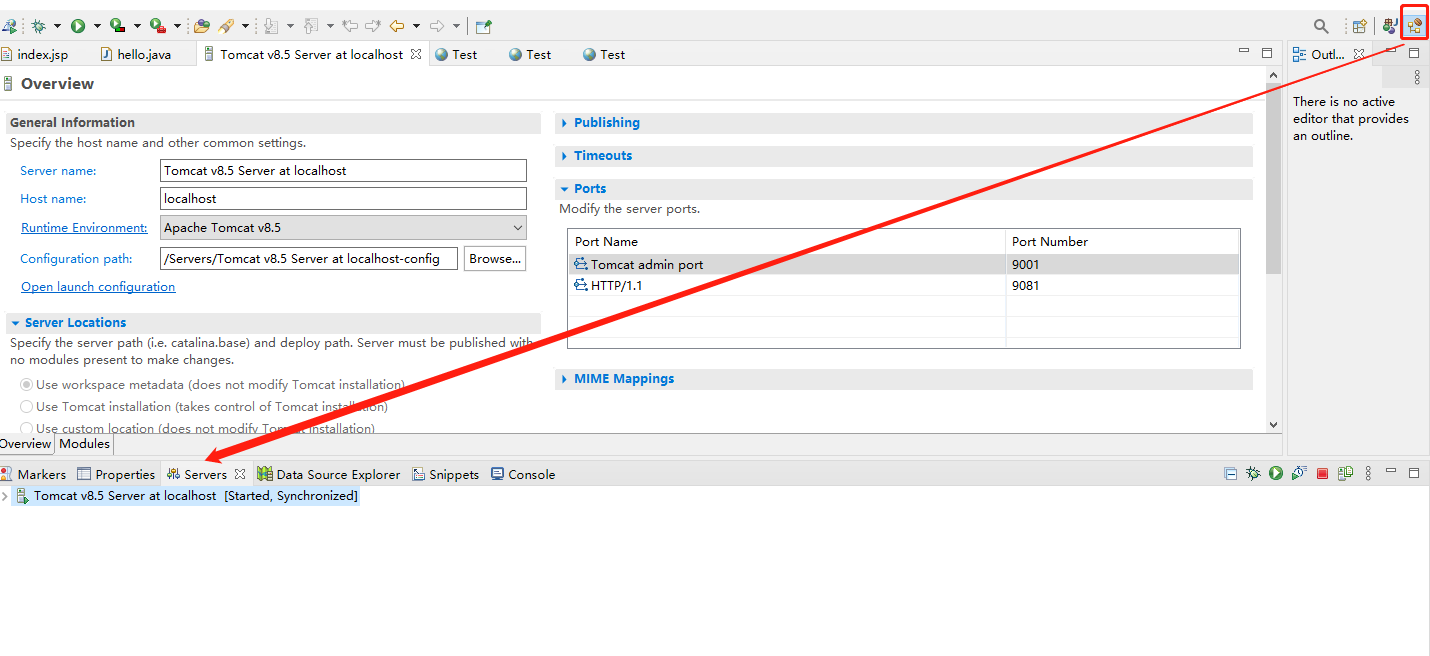The width and height of the screenshot is (1430, 656).
Task: Navigate Back with the yellow arrow
Action: pos(397,26)
